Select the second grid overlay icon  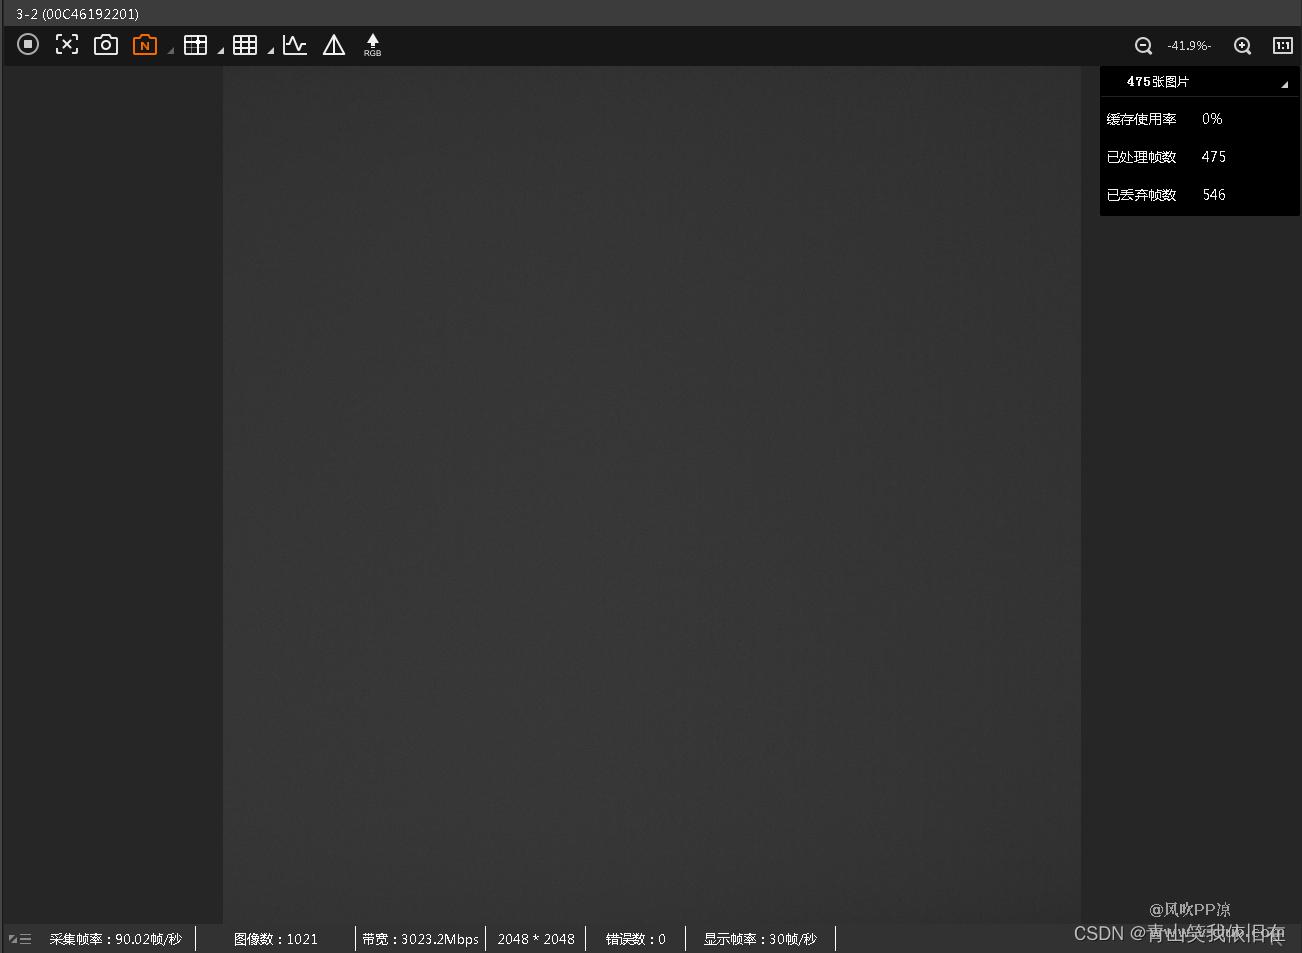tap(245, 45)
